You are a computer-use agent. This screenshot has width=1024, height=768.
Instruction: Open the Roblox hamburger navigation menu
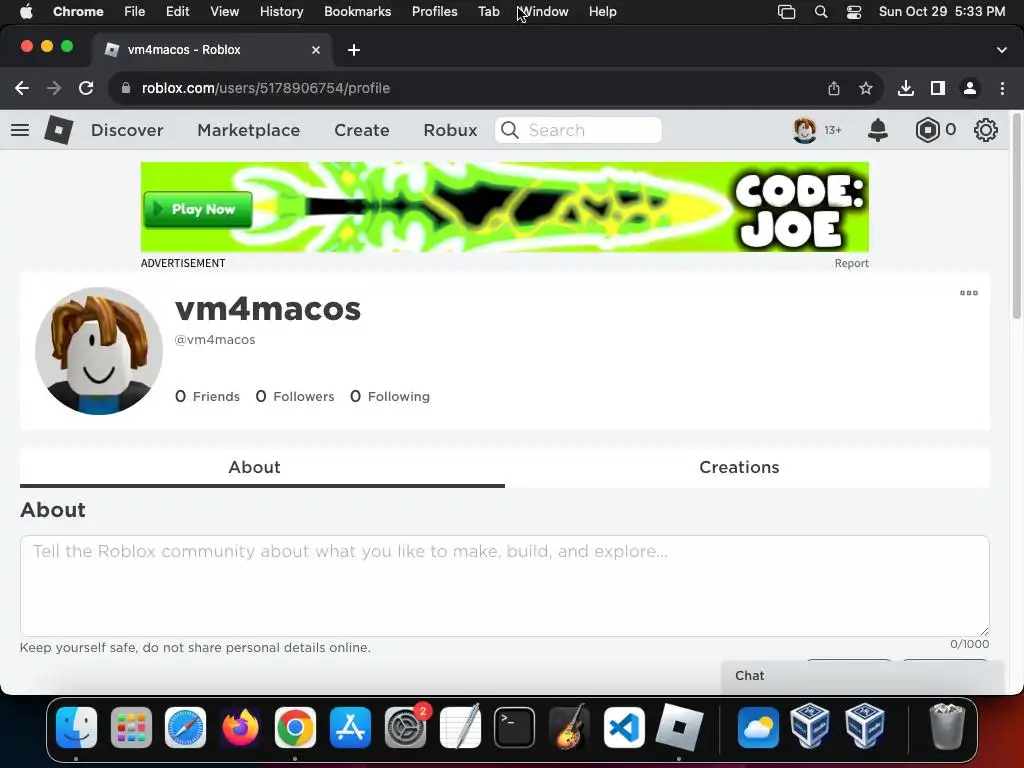(20, 130)
